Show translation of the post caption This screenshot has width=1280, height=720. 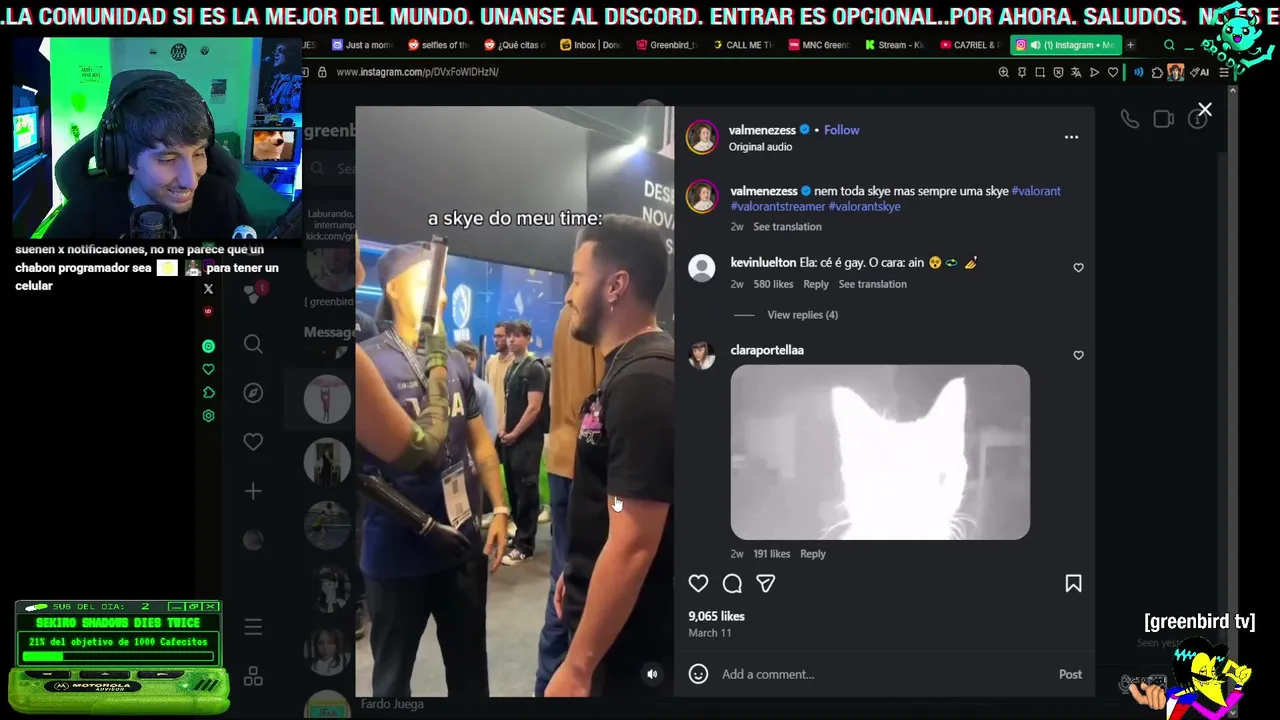787,227
